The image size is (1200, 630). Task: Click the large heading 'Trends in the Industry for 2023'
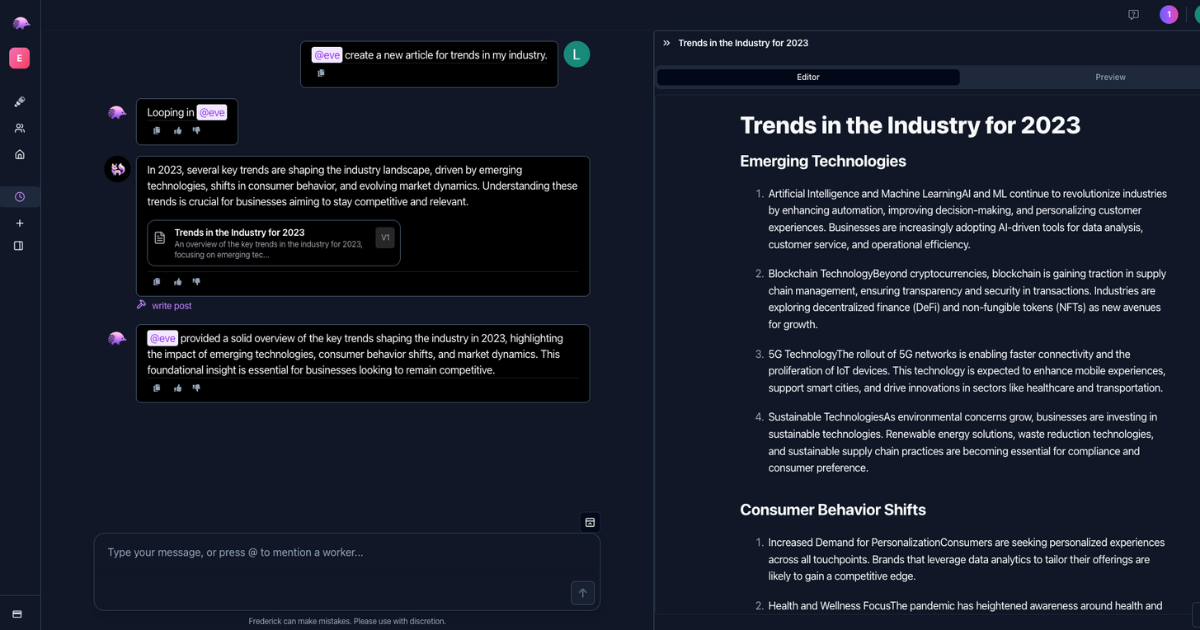click(x=910, y=125)
